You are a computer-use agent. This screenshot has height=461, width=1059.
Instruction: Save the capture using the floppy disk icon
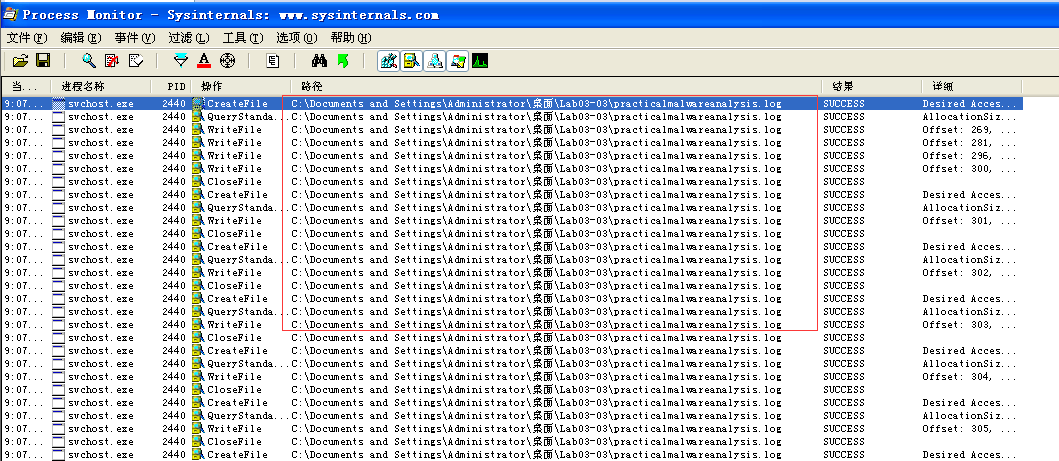click(43, 61)
